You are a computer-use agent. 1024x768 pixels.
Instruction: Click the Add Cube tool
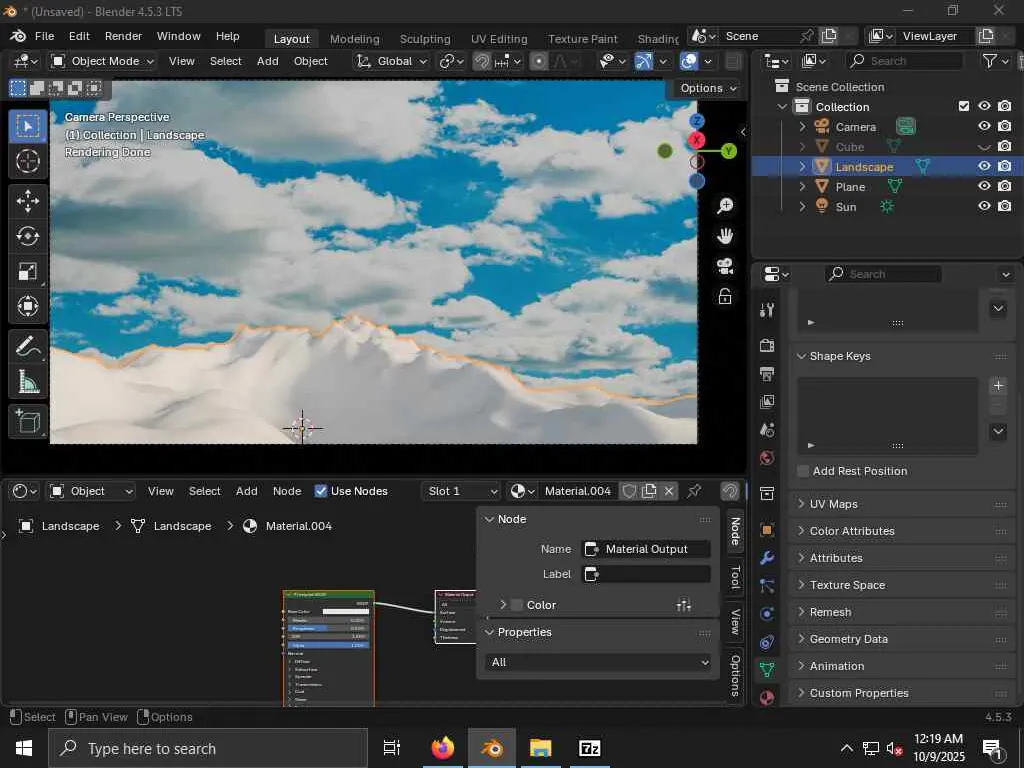tap(28, 421)
